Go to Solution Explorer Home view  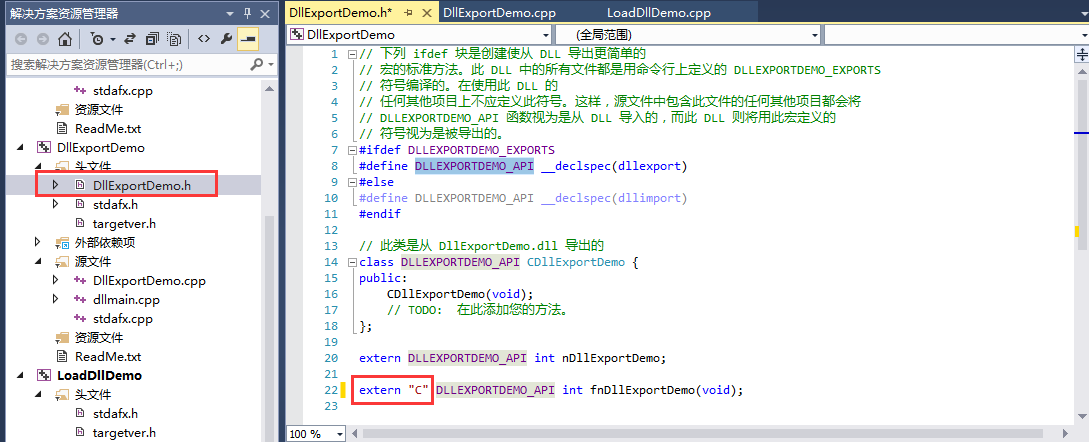click(x=65, y=39)
